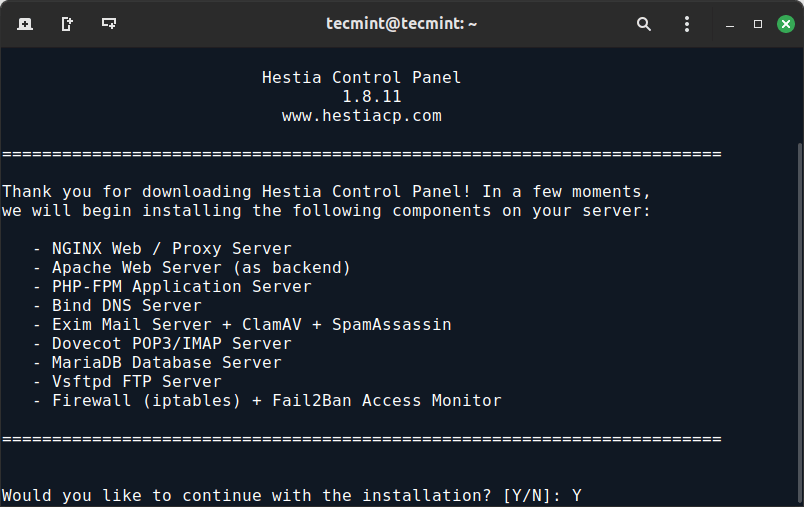Add a terminal below

[x=108, y=24]
